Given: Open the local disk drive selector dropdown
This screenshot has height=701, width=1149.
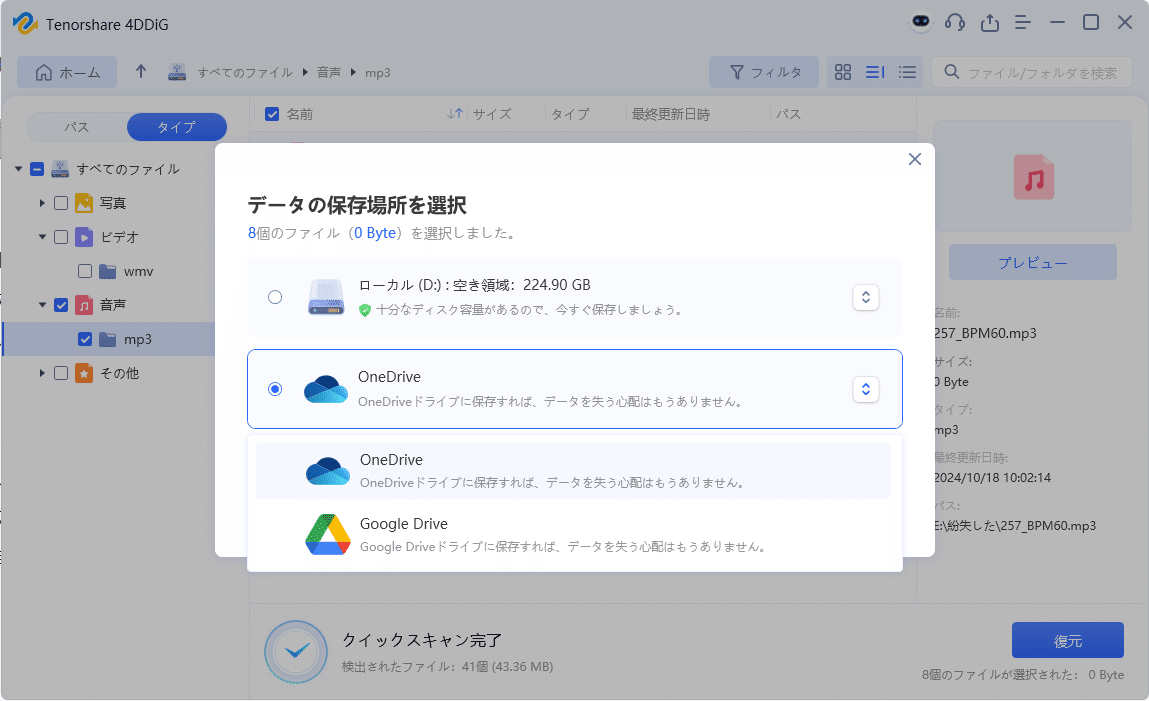Looking at the screenshot, I should pos(865,297).
